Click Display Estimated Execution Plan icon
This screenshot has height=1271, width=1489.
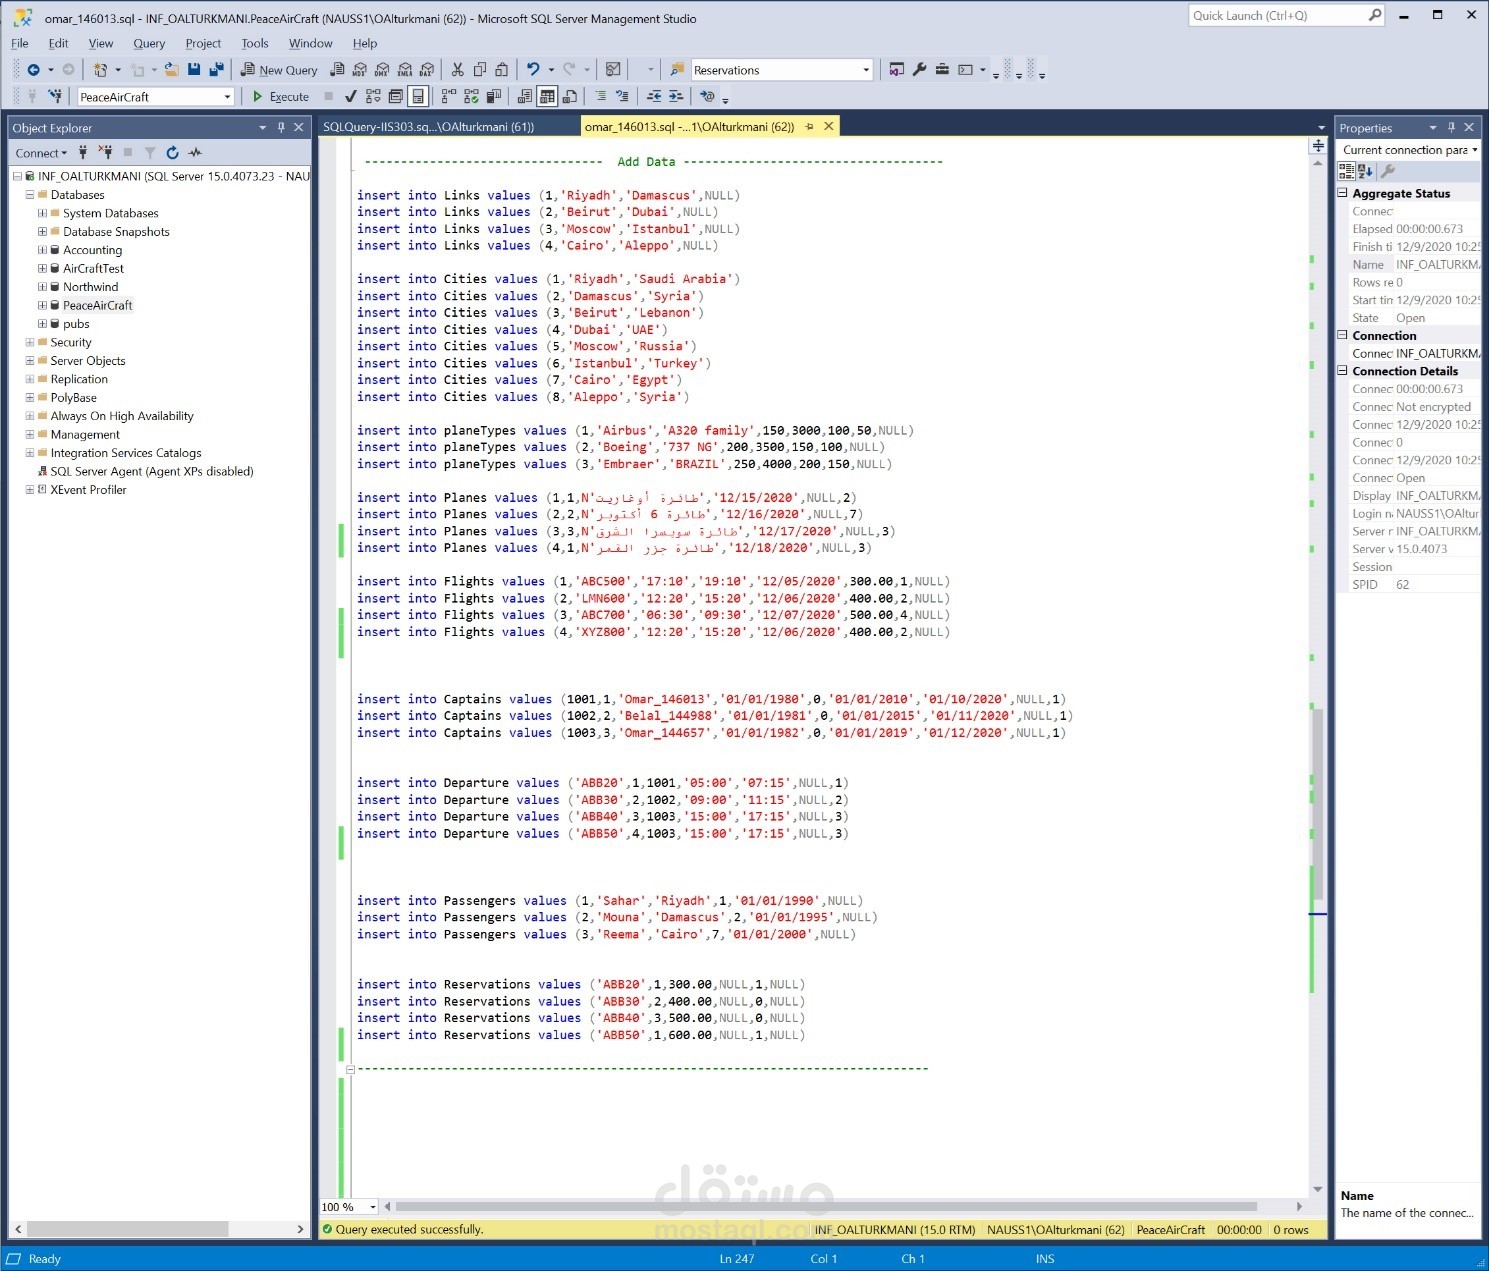pos(373,97)
